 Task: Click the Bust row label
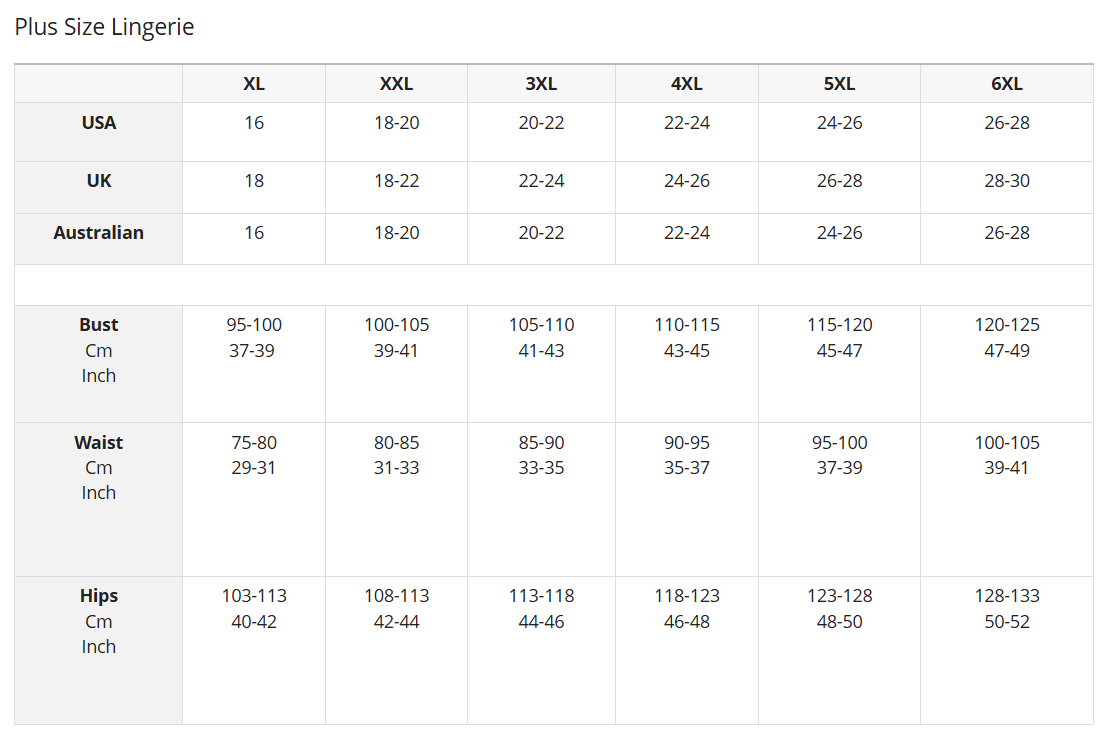[99, 325]
